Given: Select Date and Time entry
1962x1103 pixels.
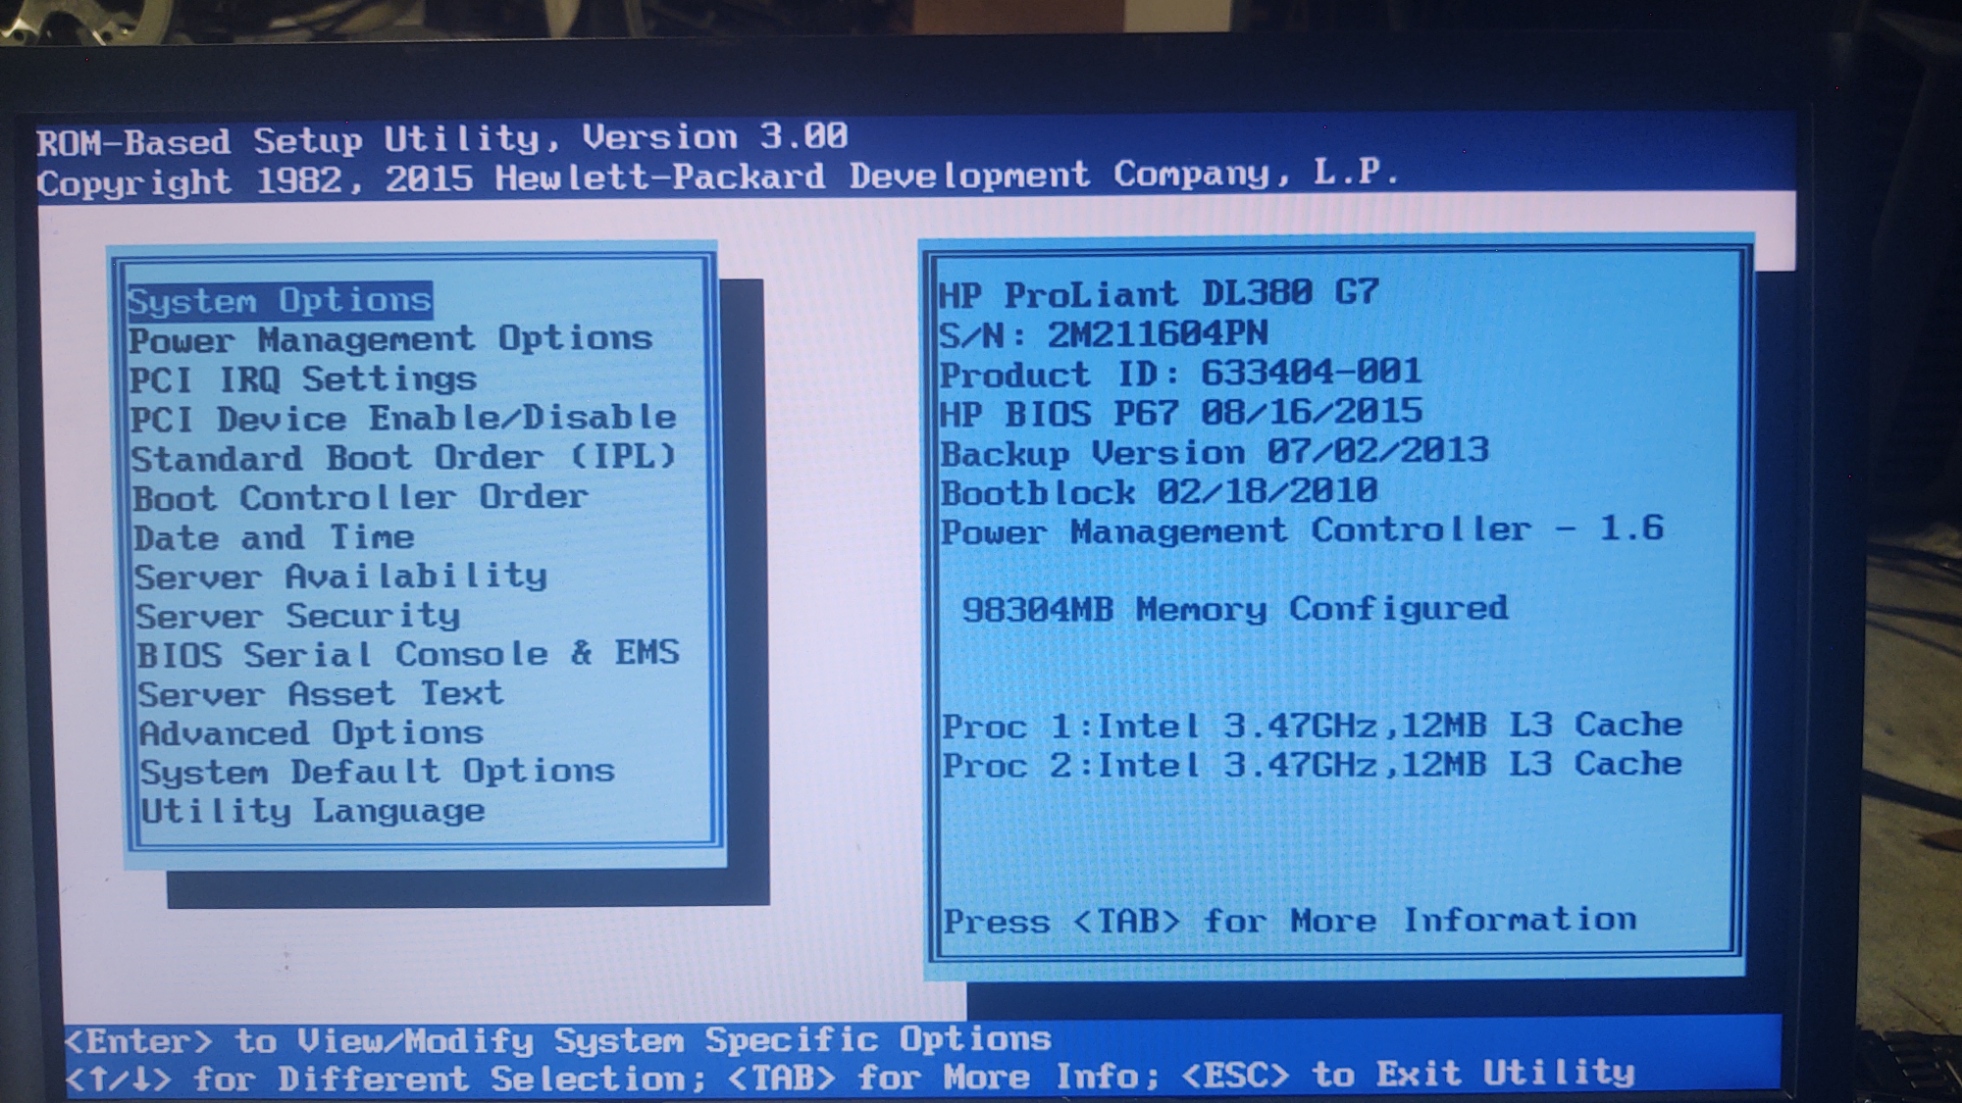Looking at the screenshot, I should [x=273, y=537].
